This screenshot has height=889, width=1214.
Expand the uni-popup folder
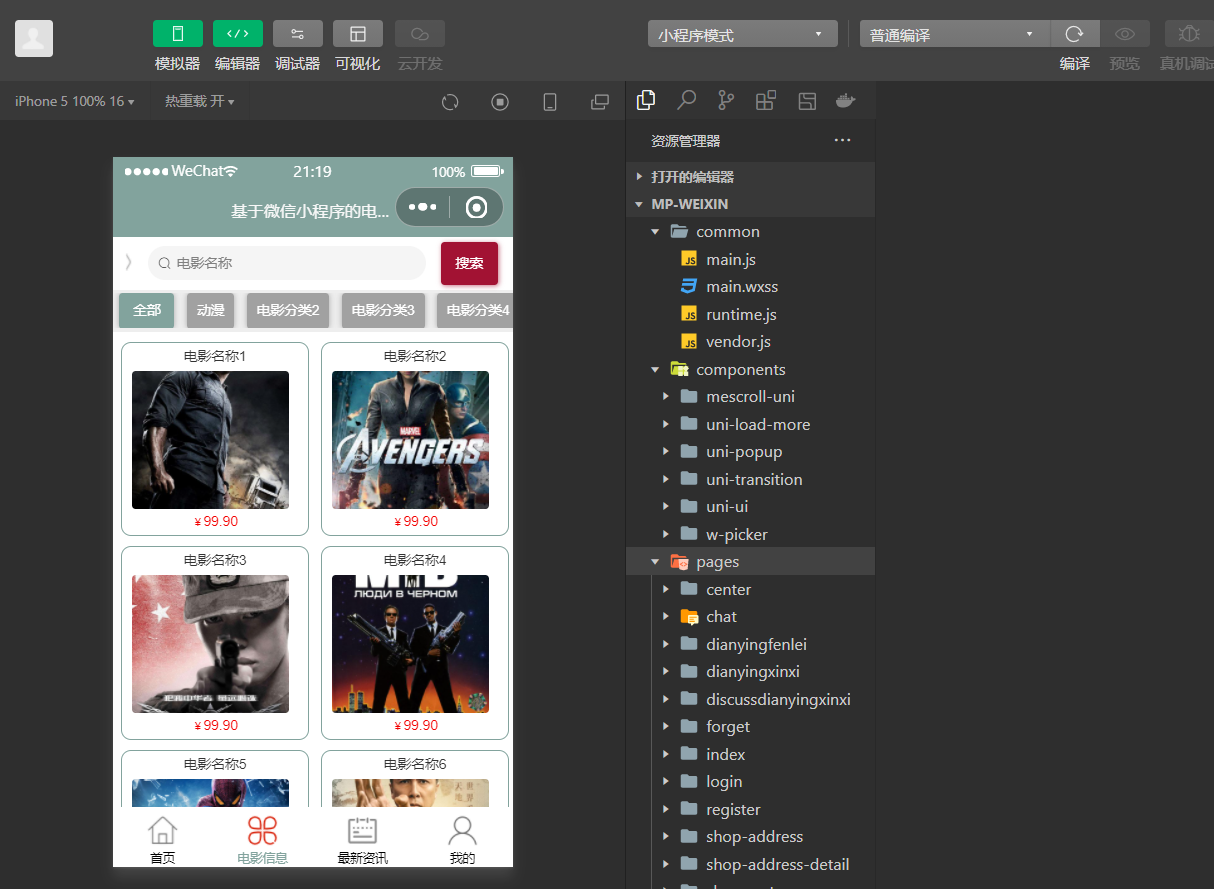(x=751, y=452)
